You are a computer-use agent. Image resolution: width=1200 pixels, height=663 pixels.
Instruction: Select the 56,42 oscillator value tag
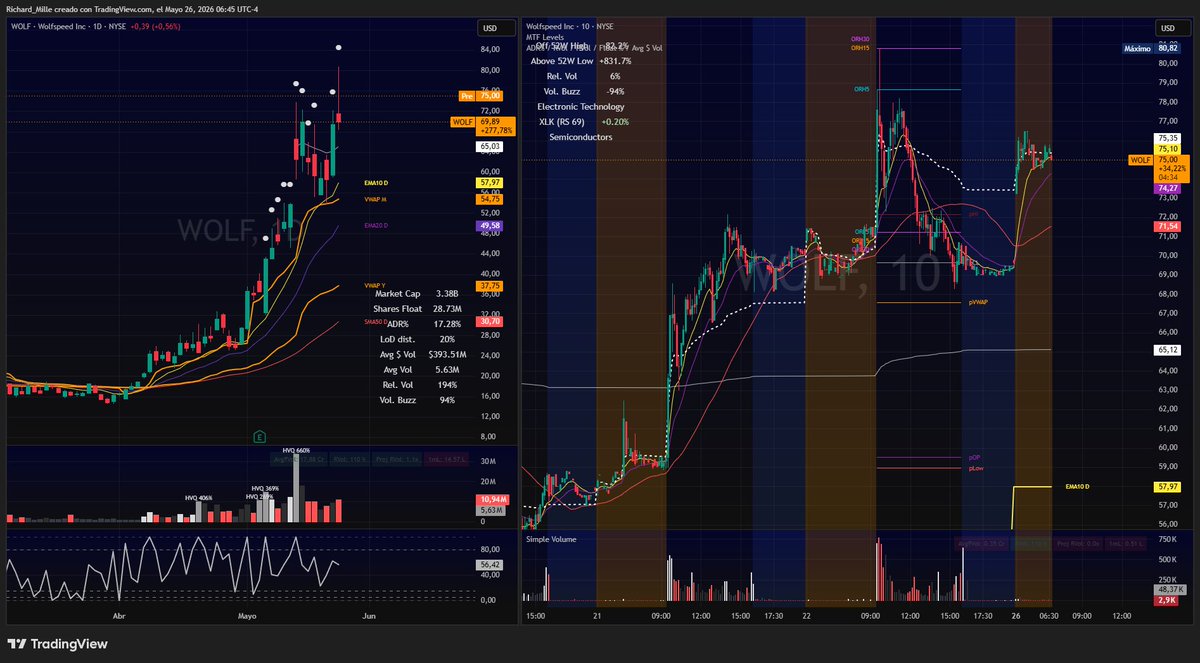coord(490,564)
